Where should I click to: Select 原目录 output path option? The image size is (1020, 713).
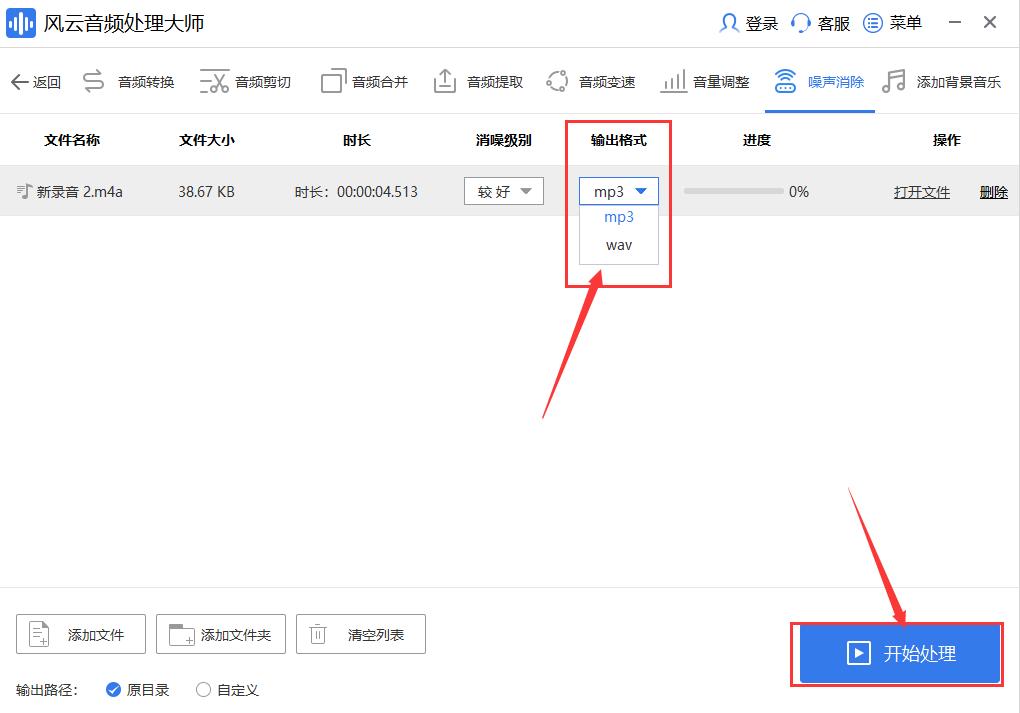click(137, 690)
